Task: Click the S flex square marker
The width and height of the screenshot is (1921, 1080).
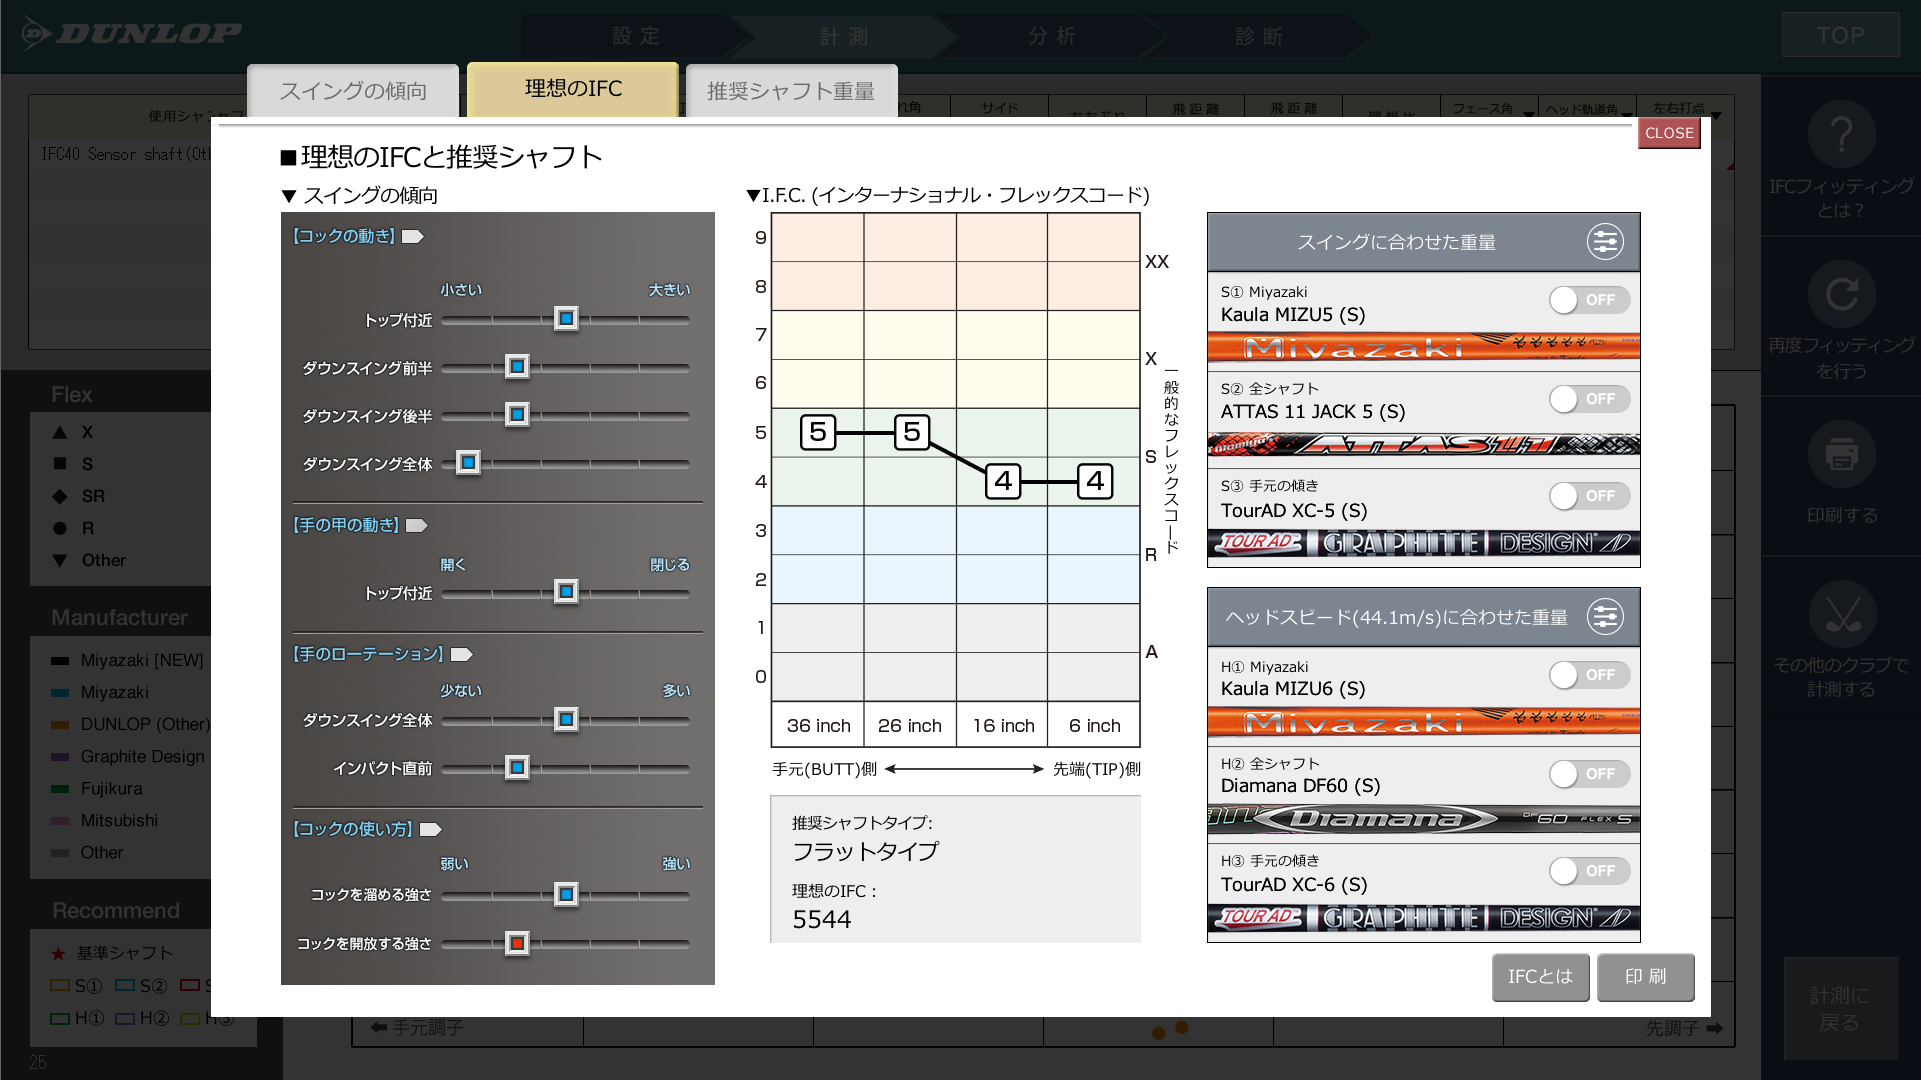Action: [60, 464]
